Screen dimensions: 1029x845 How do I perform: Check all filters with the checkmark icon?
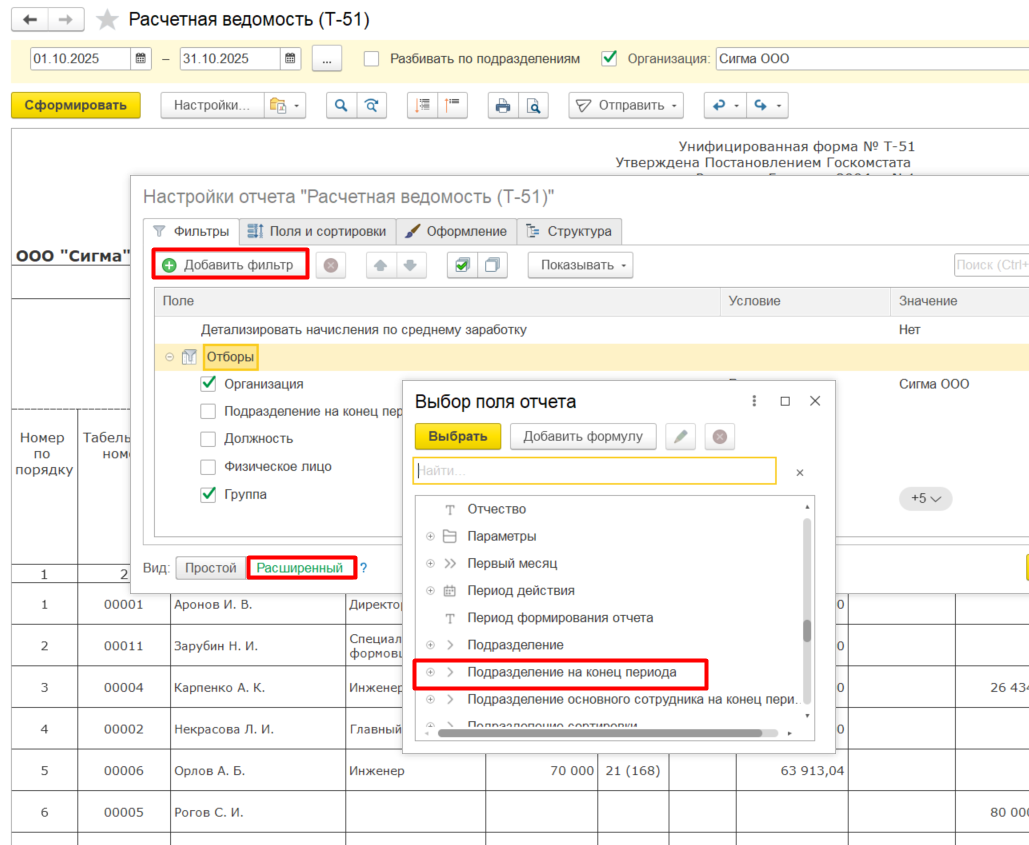click(462, 265)
